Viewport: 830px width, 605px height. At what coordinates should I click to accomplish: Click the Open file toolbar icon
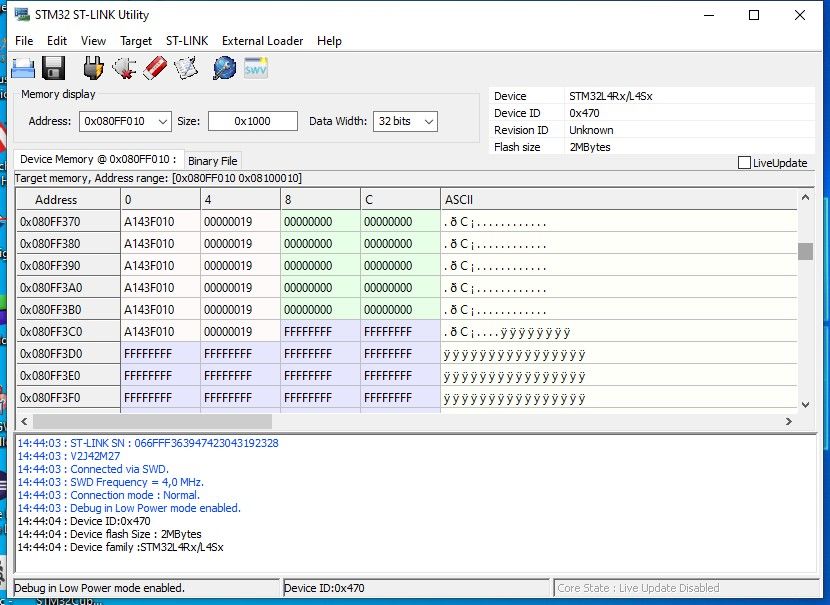pos(23,68)
